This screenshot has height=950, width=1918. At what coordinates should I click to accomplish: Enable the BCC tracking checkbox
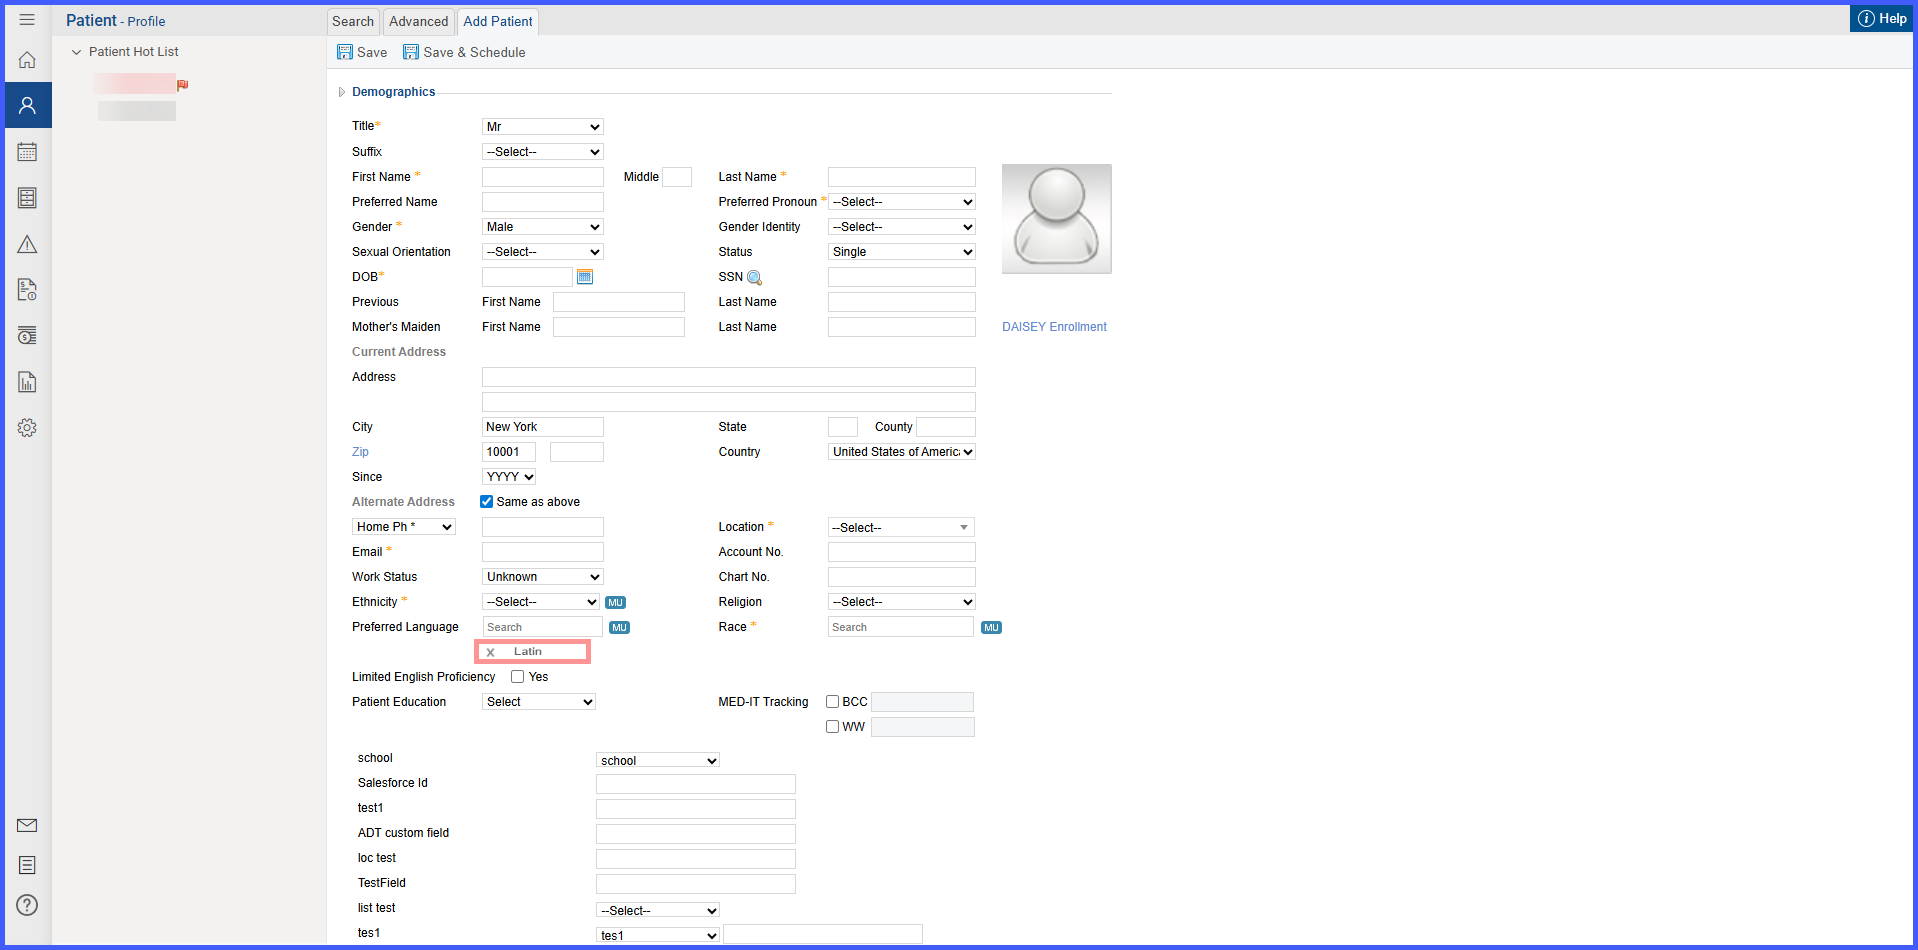(833, 702)
